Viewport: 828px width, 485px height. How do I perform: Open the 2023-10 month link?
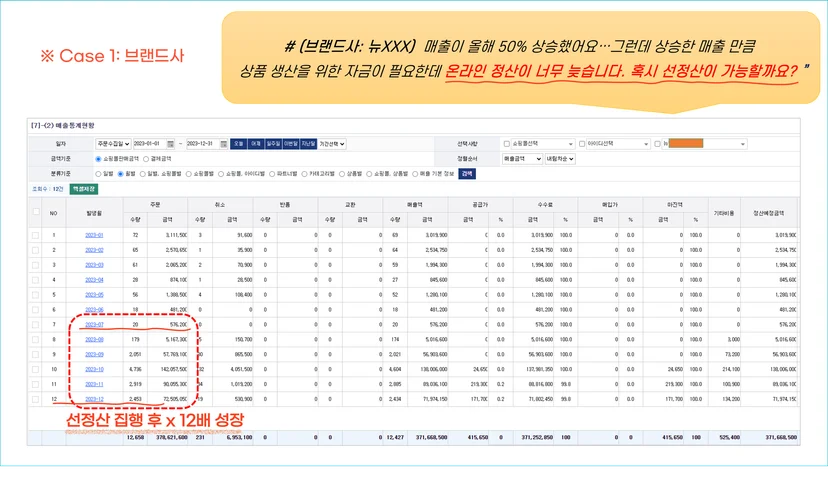pos(94,369)
